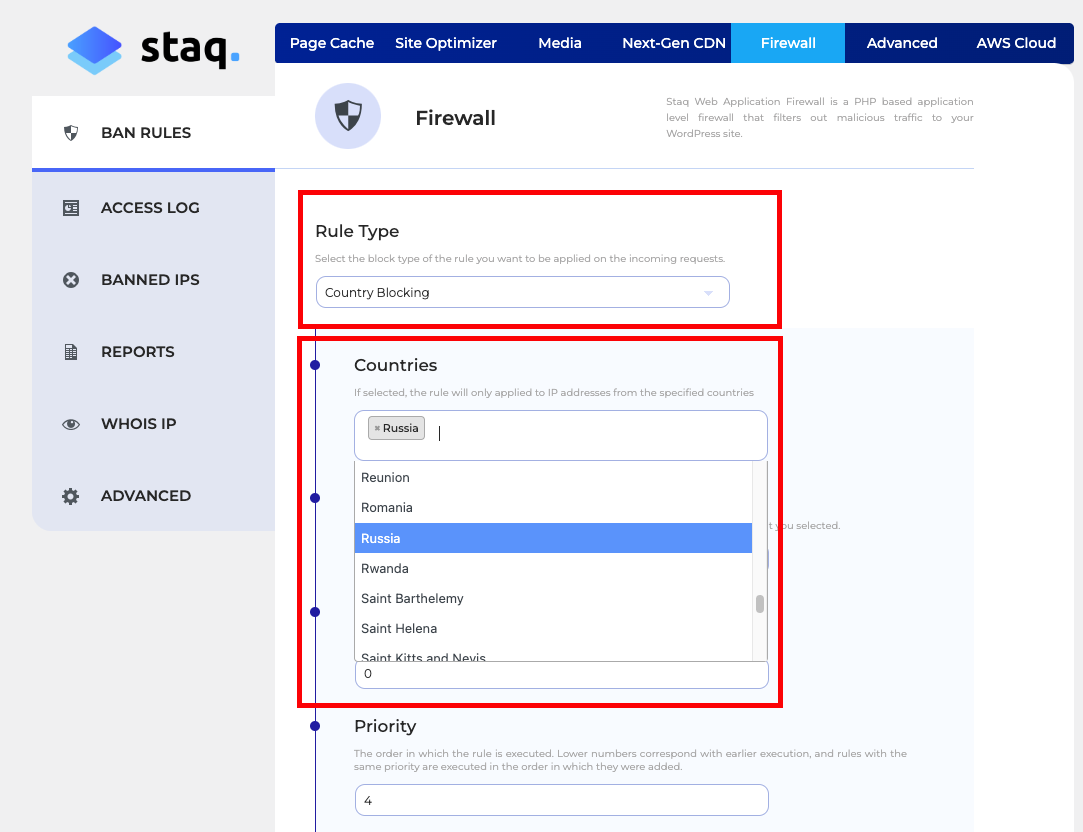The image size is (1083, 832).
Task: Open the Access Log sidebar icon
Action: [x=70, y=207]
